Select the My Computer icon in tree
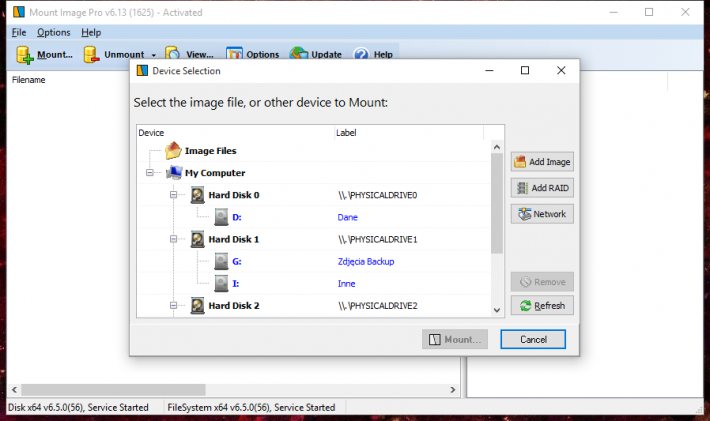710x421 pixels. pos(174,172)
